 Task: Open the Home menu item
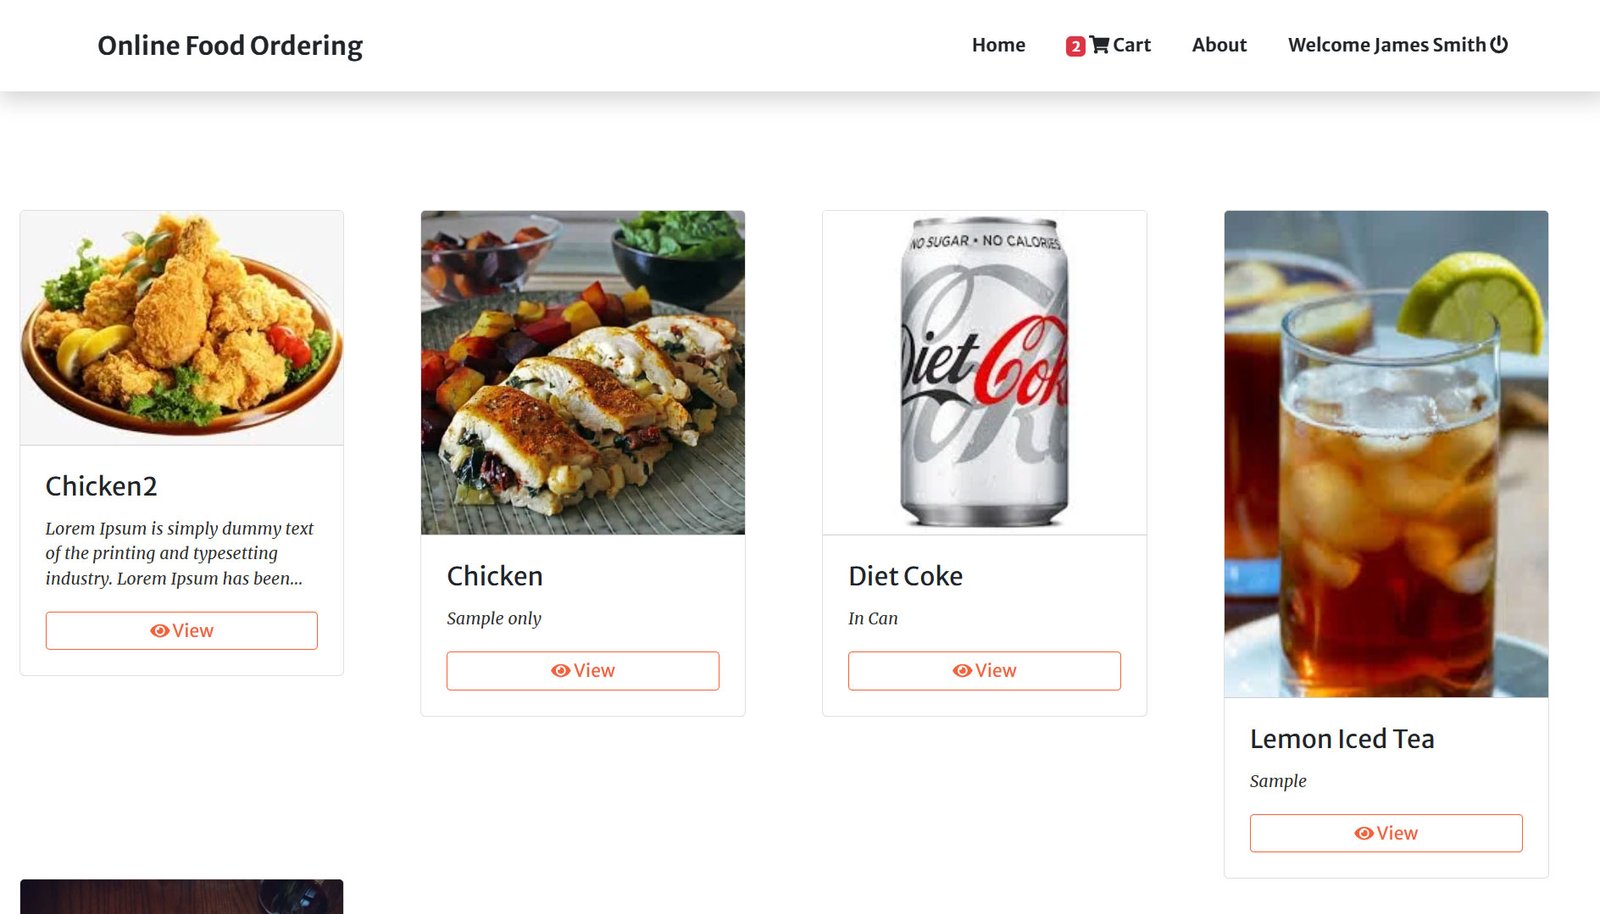[x=998, y=45]
